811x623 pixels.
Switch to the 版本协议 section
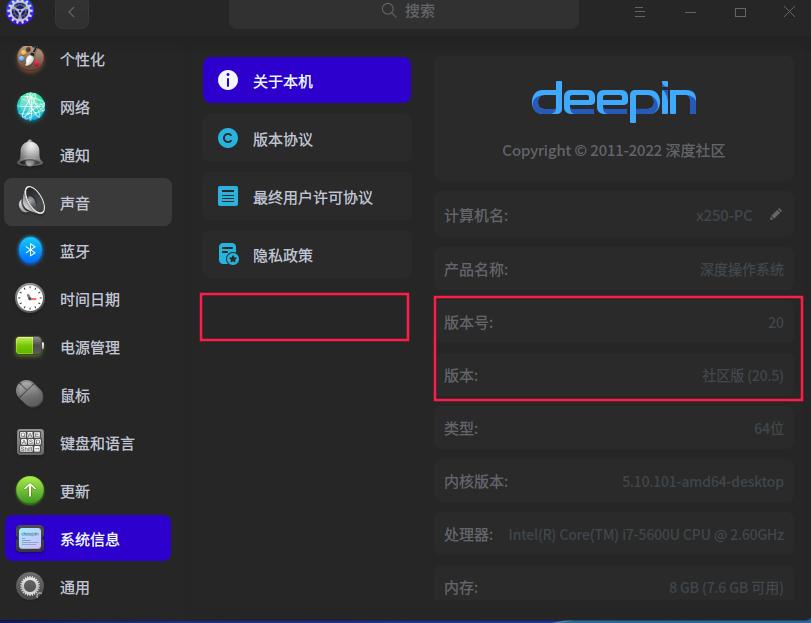[x=306, y=137]
